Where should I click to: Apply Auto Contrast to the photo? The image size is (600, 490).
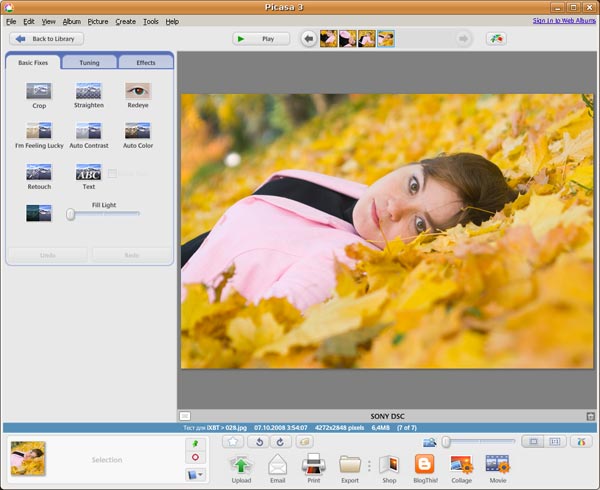88,131
